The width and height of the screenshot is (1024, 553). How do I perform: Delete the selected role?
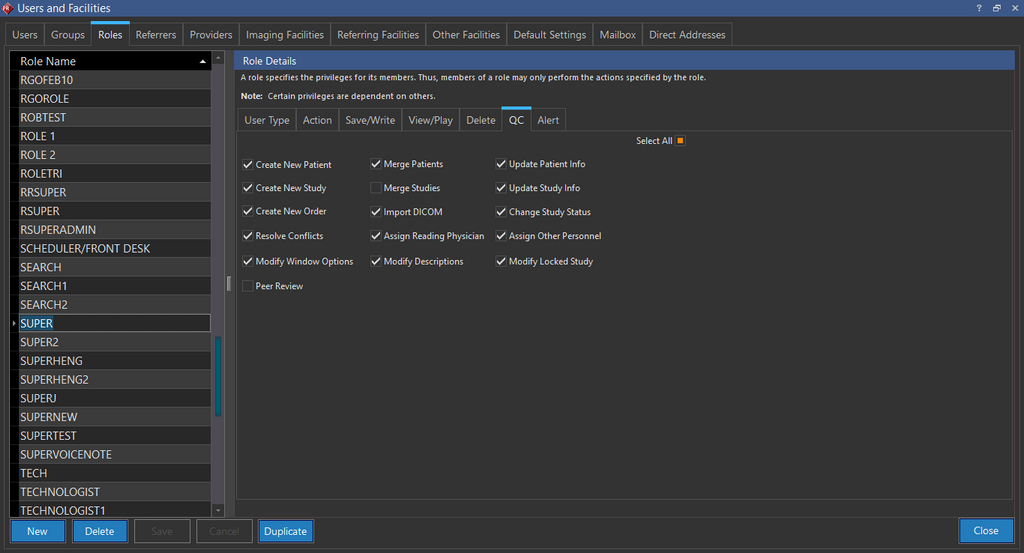coord(100,531)
